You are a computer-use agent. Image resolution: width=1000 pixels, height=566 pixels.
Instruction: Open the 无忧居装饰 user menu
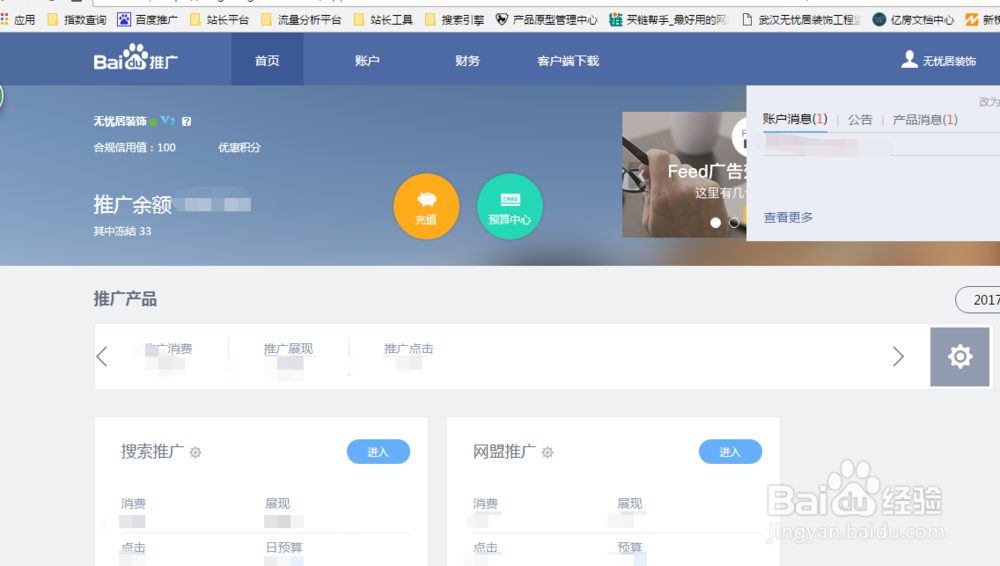[x=949, y=61]
